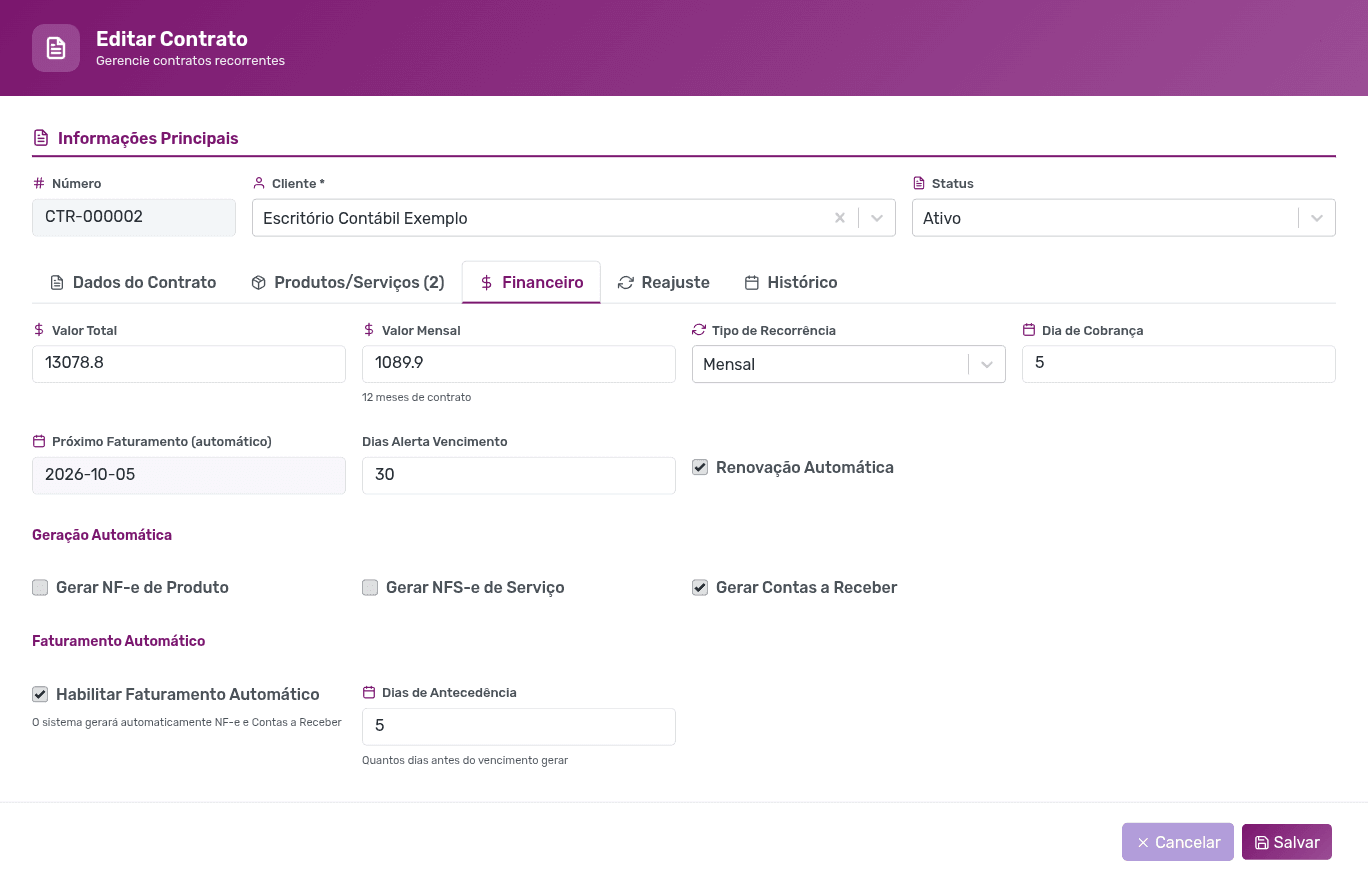Switch to Dados do Contrato tab
The height and width of the screenshot is (876, 1368).
tap(133, 282)
